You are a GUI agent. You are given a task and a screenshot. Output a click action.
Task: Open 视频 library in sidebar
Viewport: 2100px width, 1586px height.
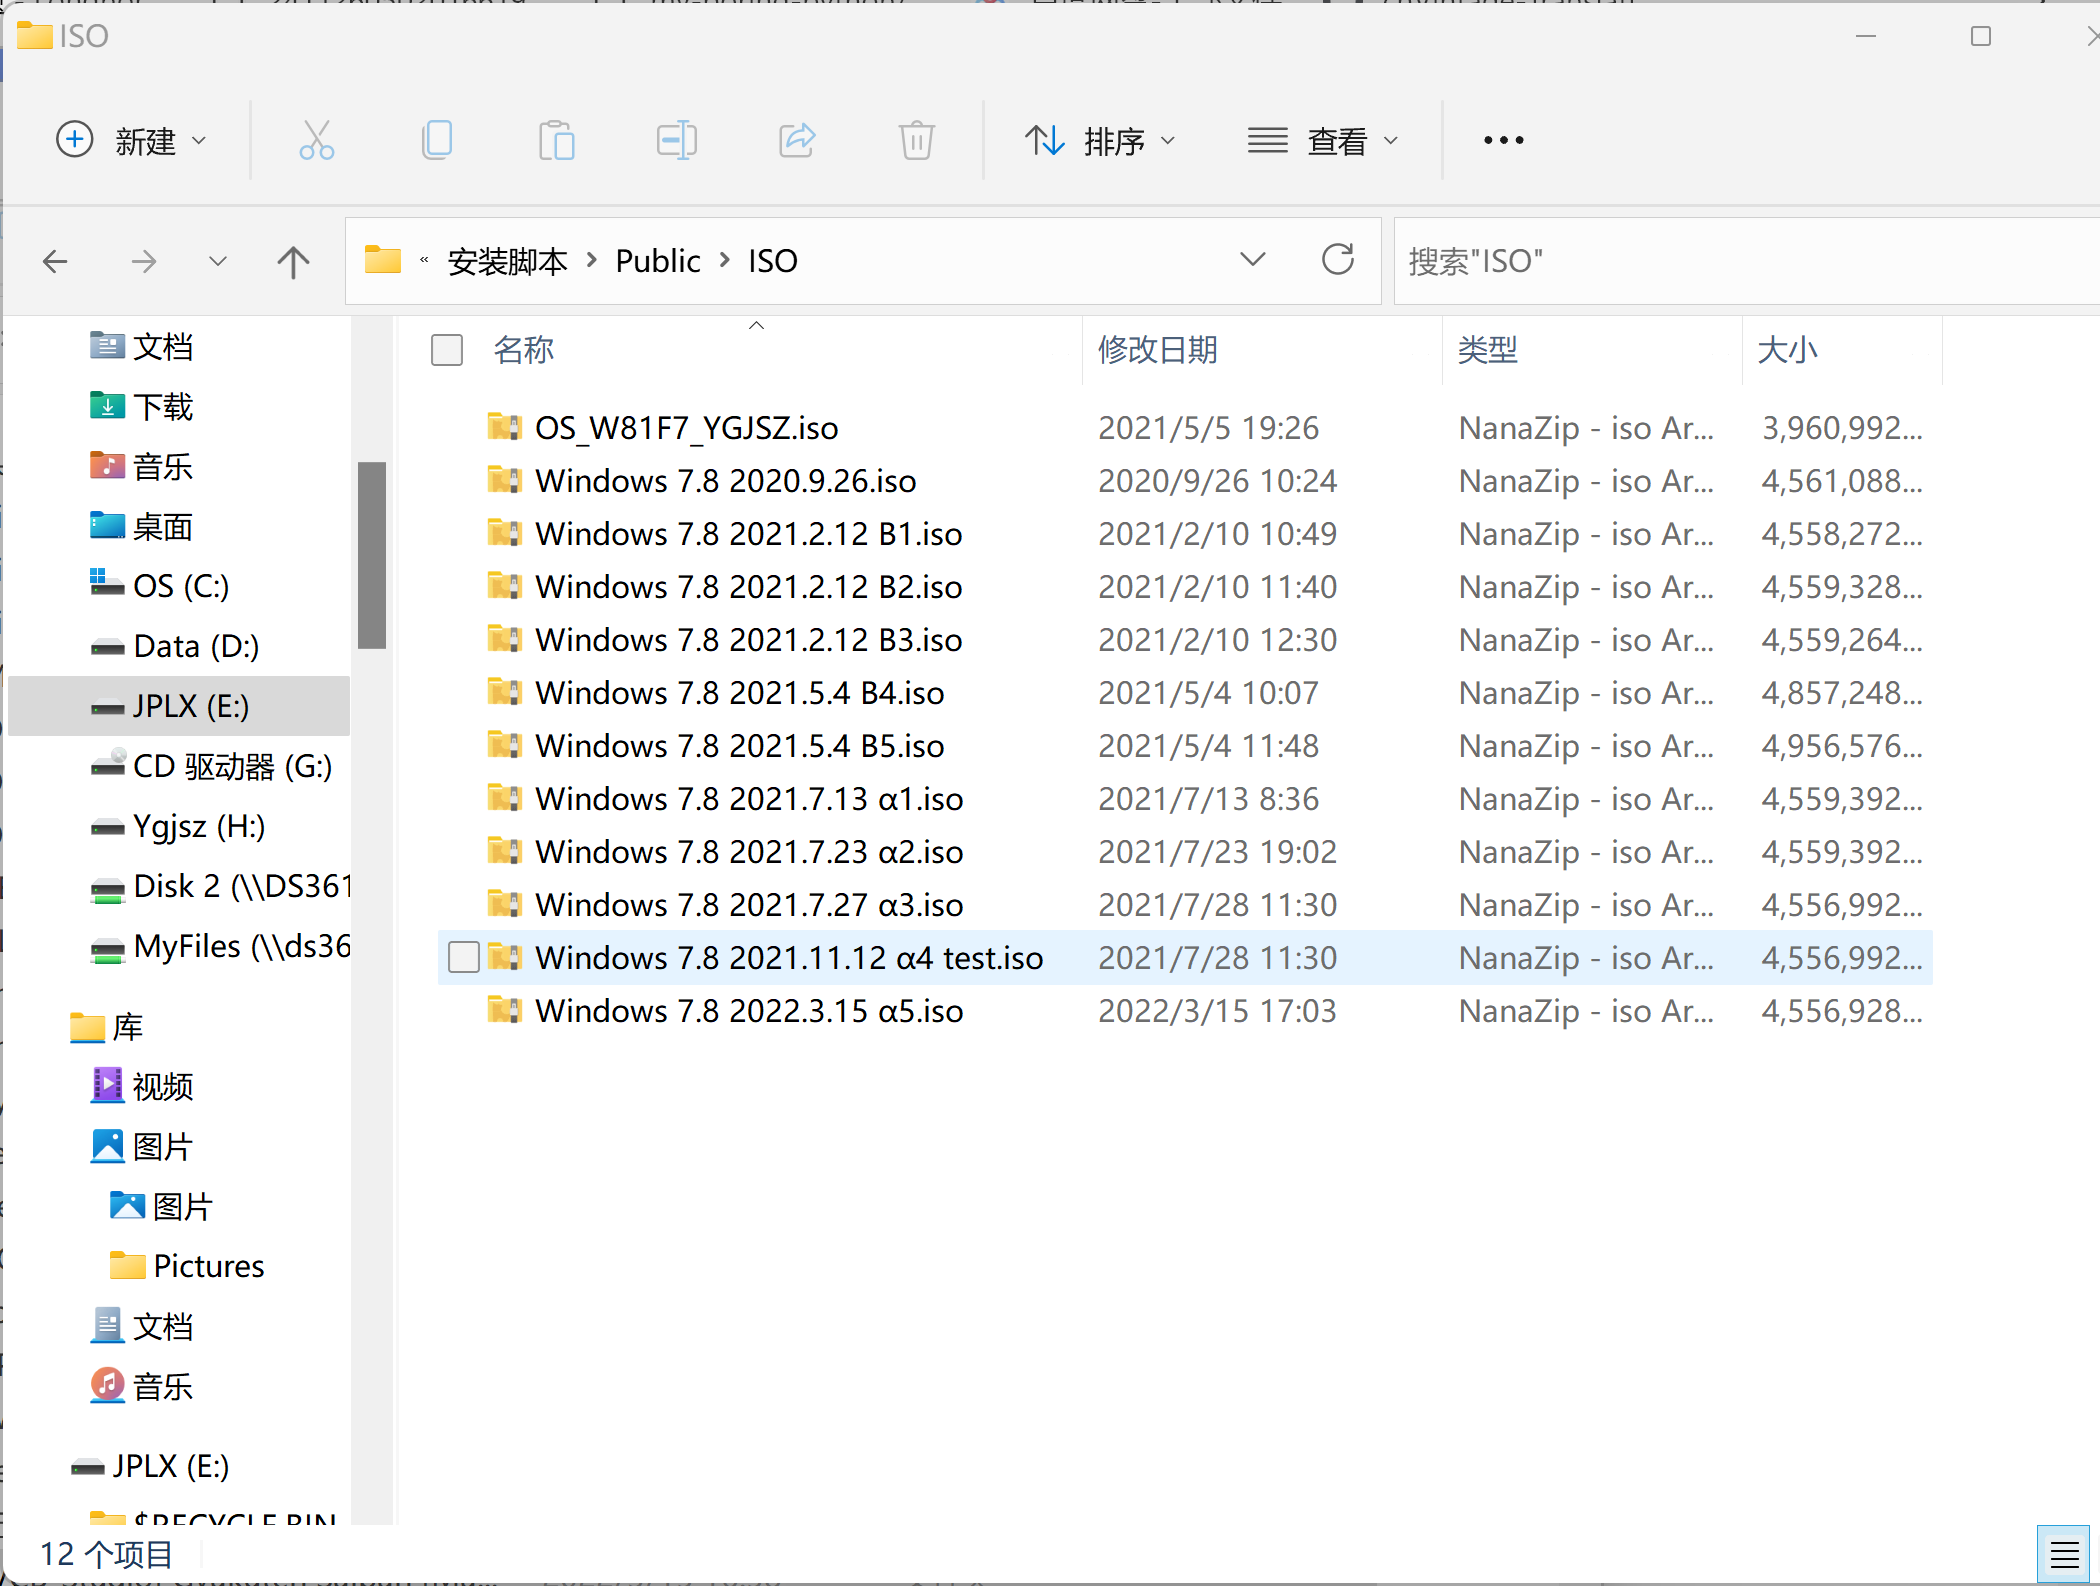tap(142, 1087)
